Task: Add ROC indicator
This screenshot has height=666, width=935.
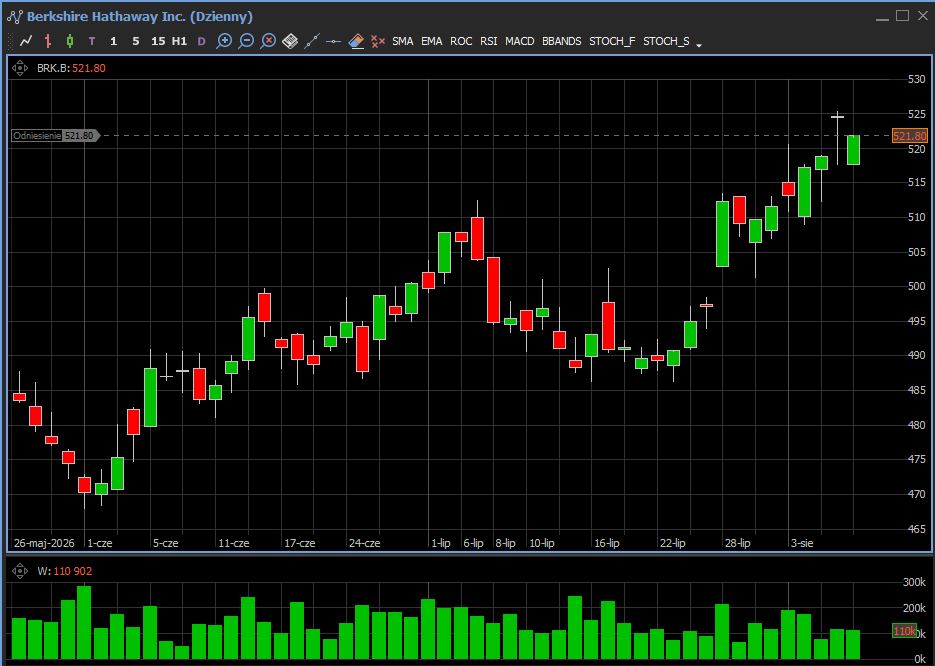Action: tap(461, 41)
